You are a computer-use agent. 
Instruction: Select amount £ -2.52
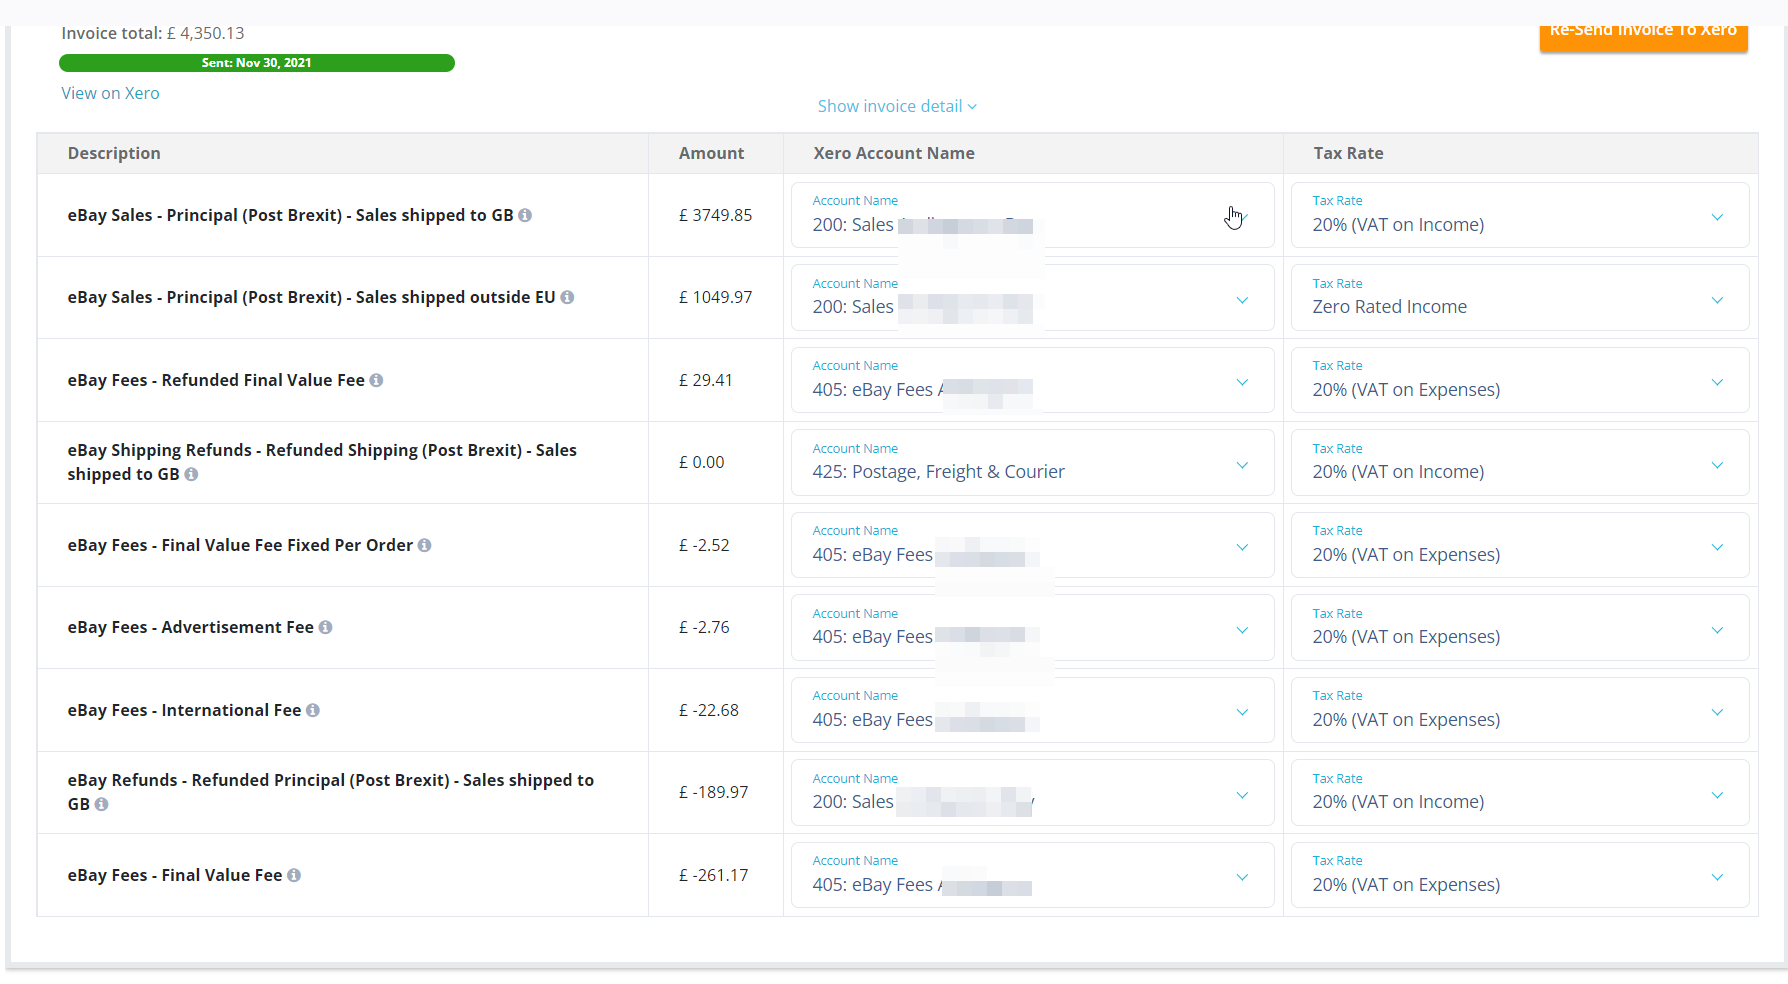(704, 545)
